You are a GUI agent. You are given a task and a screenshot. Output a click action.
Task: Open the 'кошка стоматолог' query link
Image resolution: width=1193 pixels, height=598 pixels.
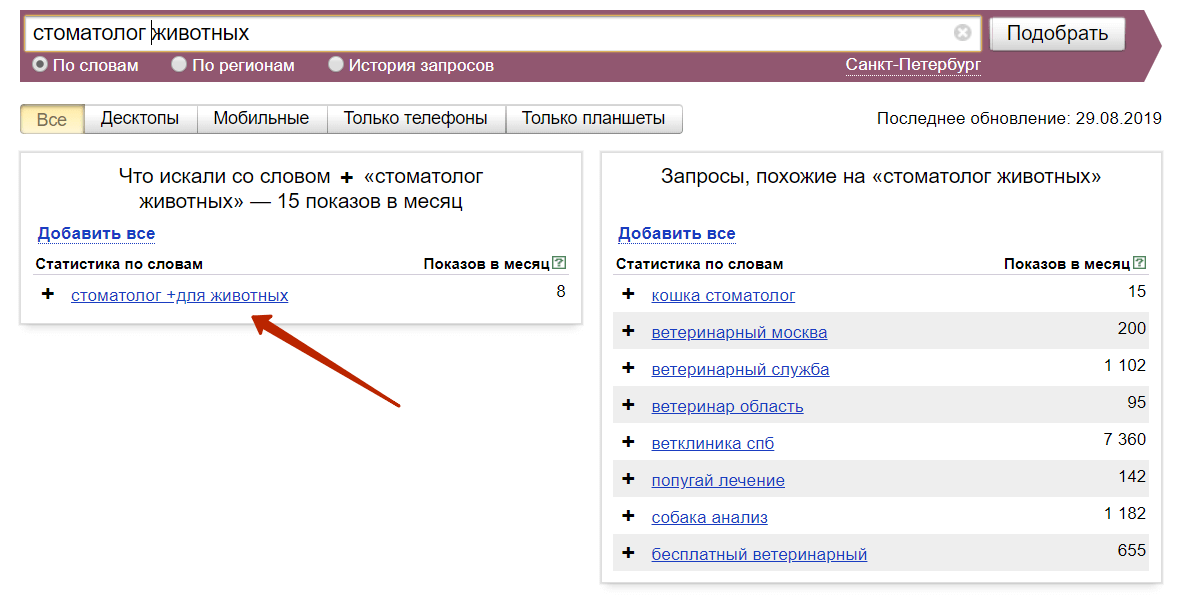point(723,295)
